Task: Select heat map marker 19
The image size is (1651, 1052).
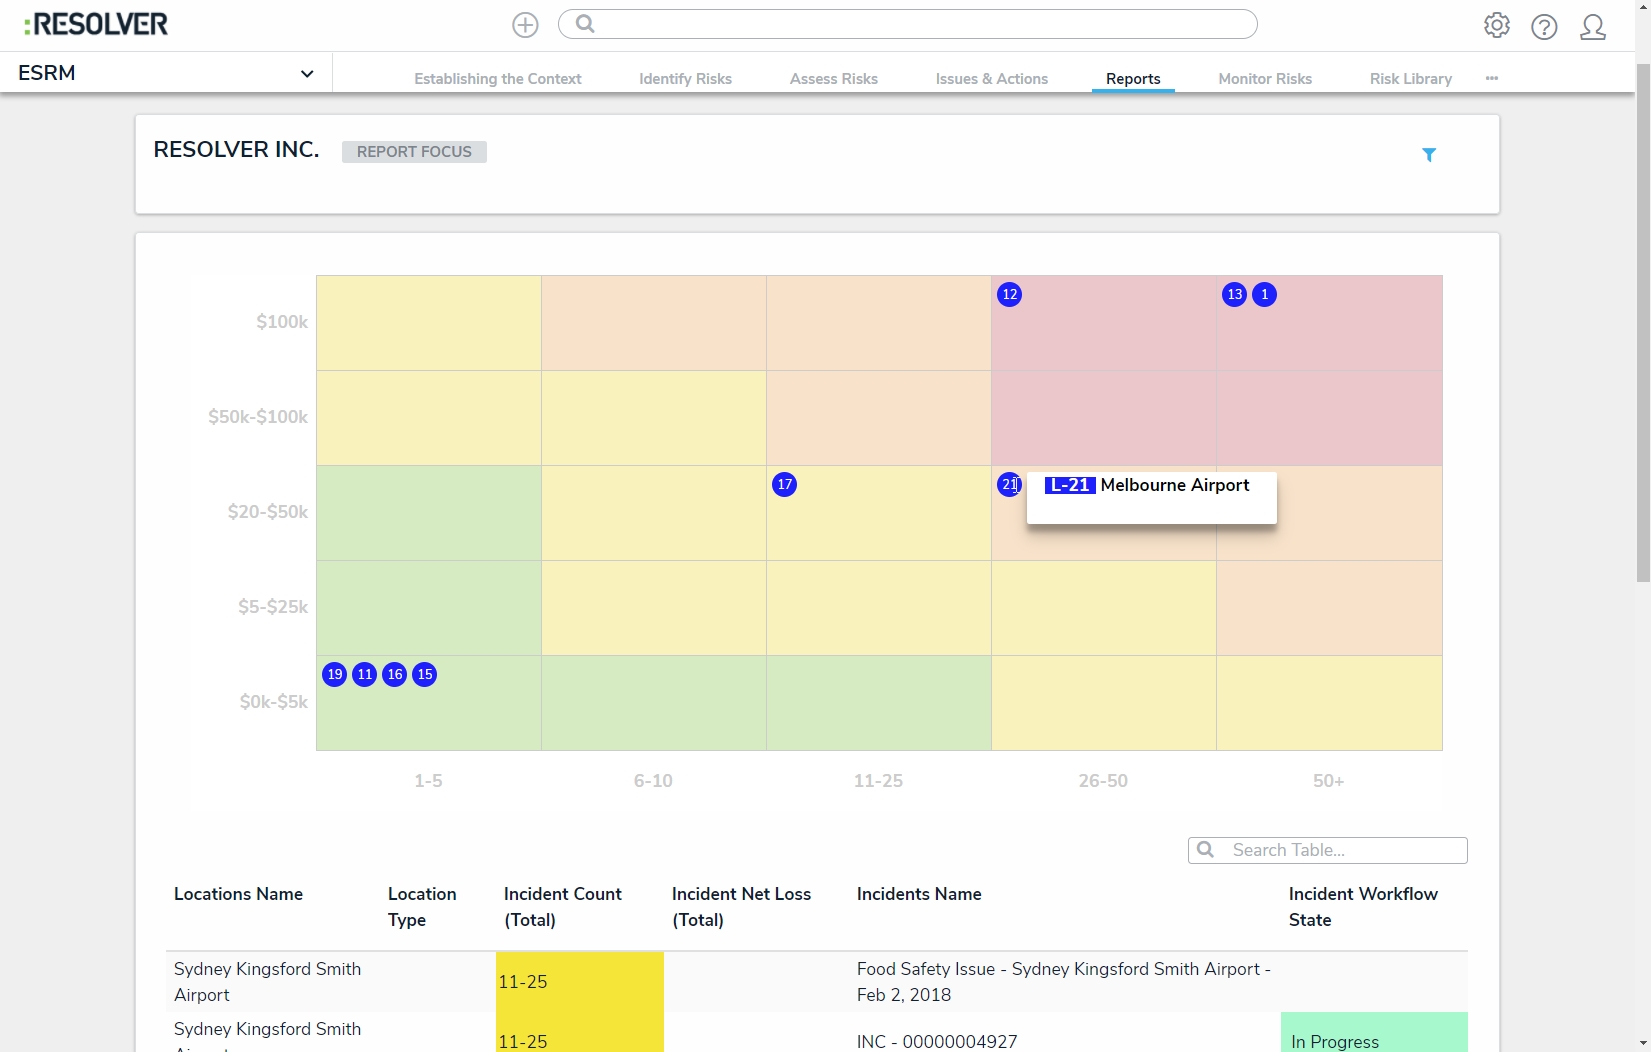Action: coord(335,675)
